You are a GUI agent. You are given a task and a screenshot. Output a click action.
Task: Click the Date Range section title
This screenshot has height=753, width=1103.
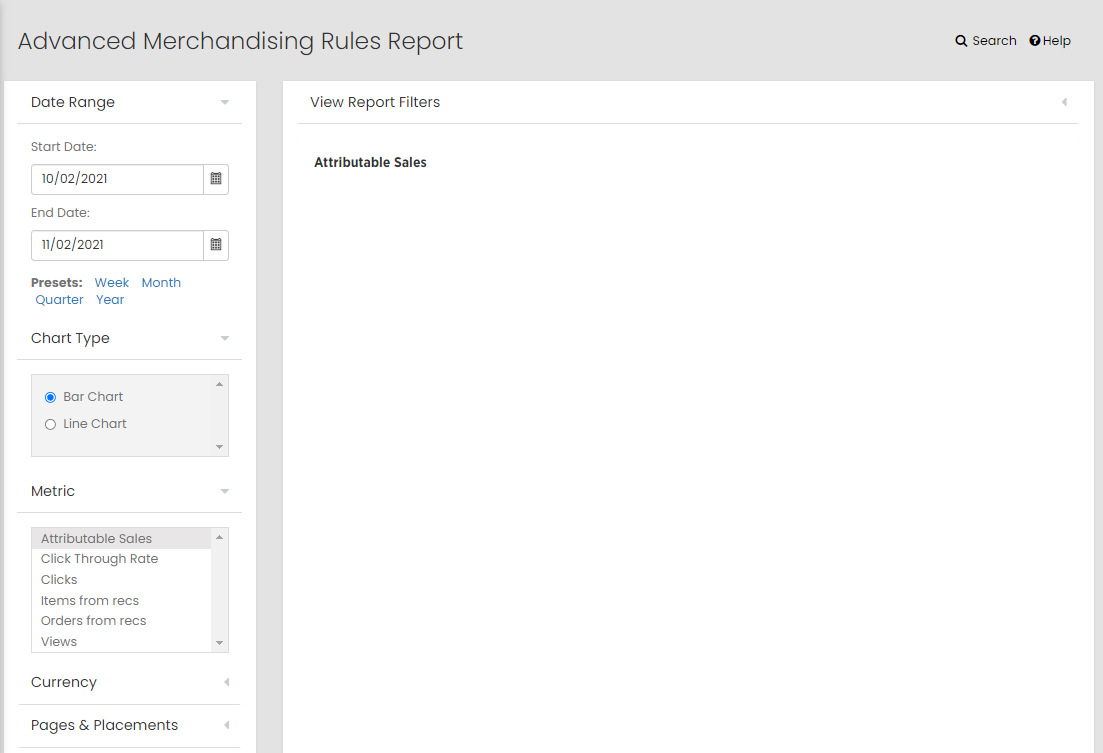pyautogui.click(x=72, y=103)
